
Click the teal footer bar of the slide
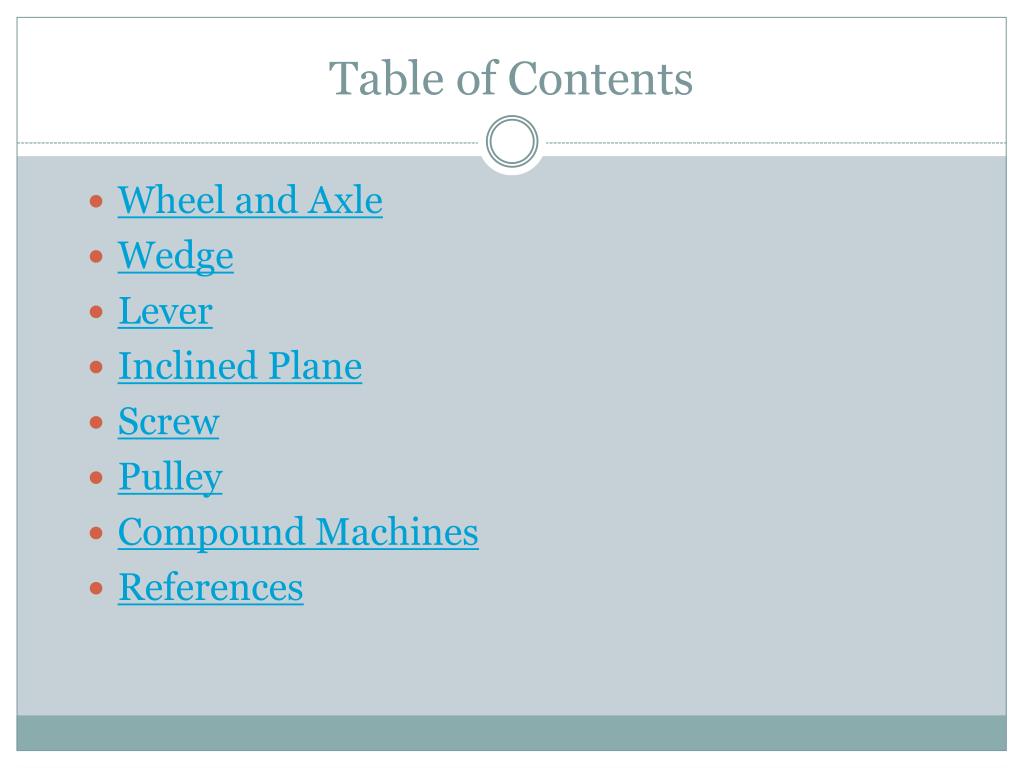tap(511, 733)
